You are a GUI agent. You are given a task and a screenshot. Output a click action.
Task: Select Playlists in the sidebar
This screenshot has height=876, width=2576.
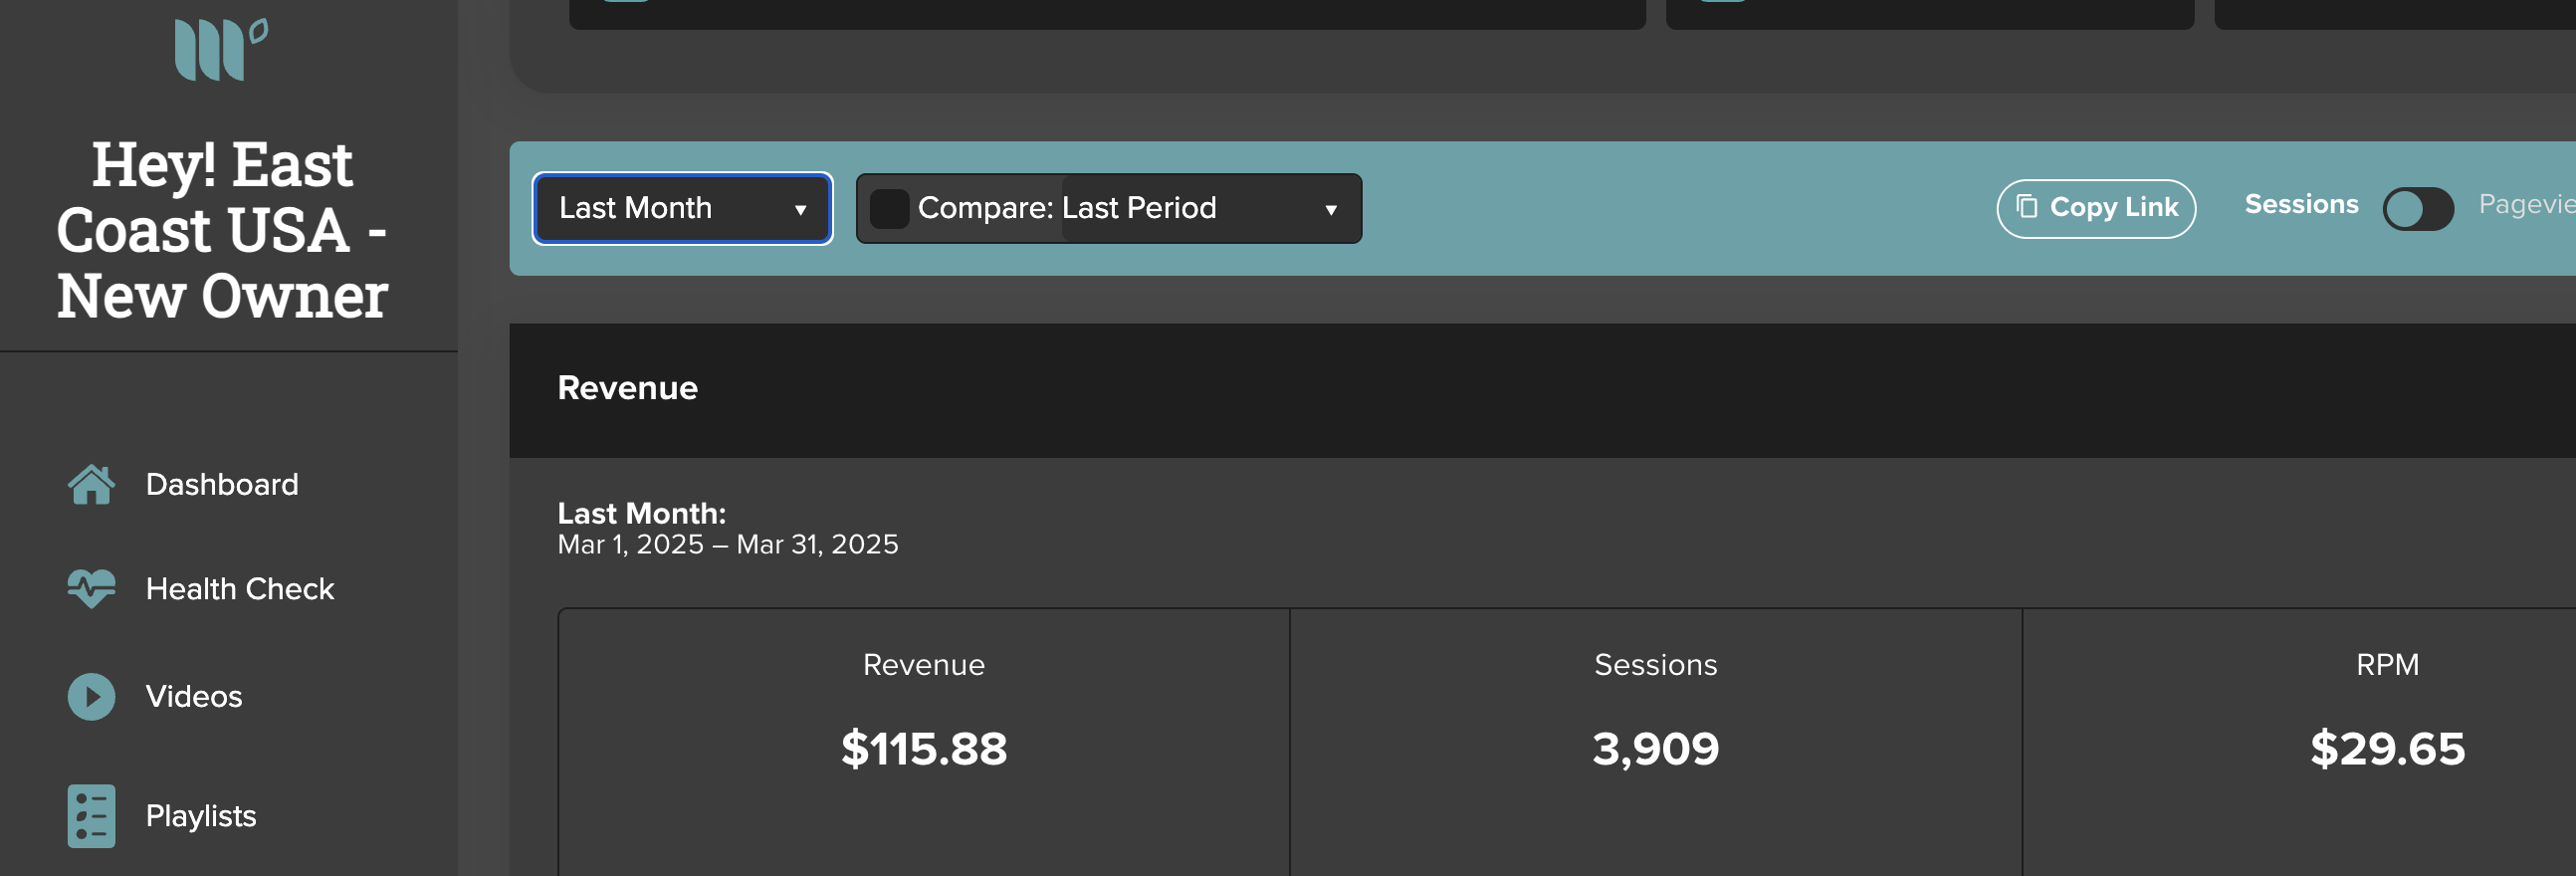point(201,816)
